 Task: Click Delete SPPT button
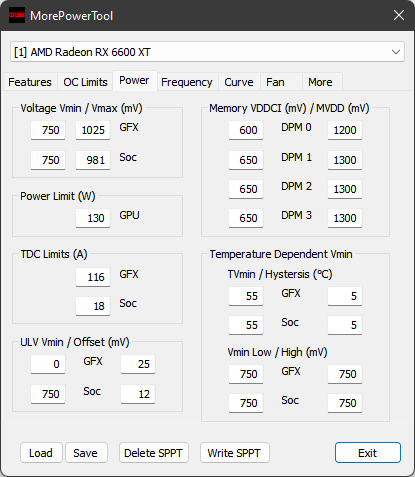(x=154, y=453)
